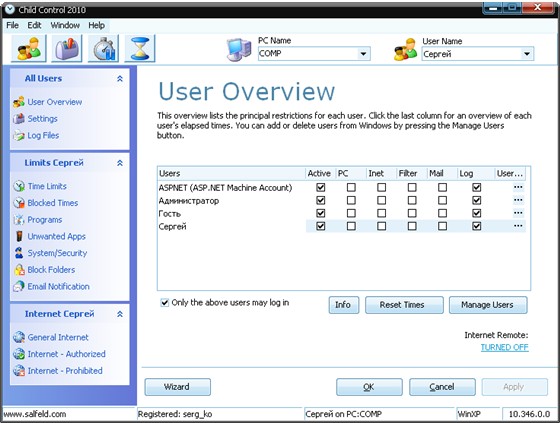This screenshot has width=560, height=423.
Task: Click the Child Control icon in the title bar
Action: [10, 9]
